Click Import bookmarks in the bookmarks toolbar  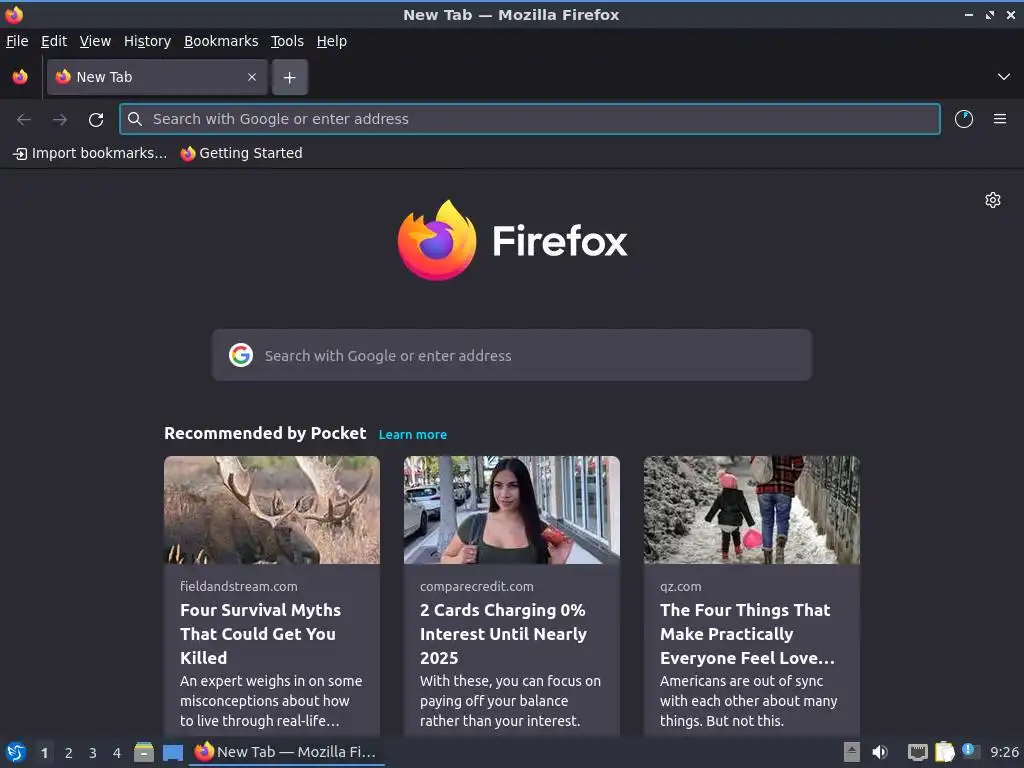click(x=90, y=153)
